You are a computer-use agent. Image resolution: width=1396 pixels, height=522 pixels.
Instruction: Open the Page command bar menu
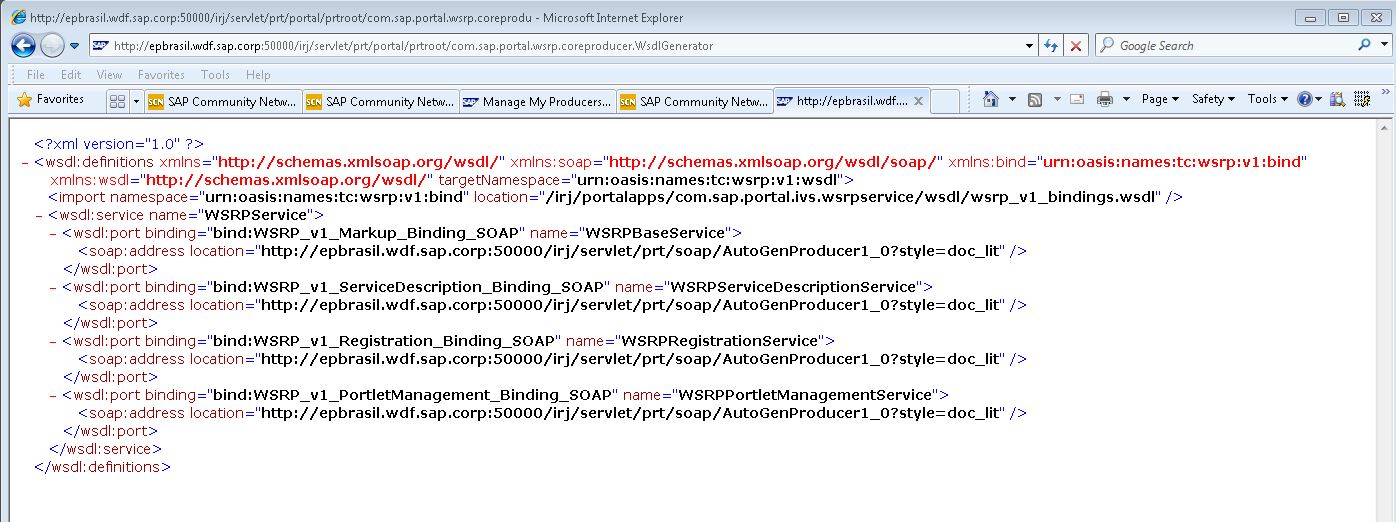[x=1160, y=99]
